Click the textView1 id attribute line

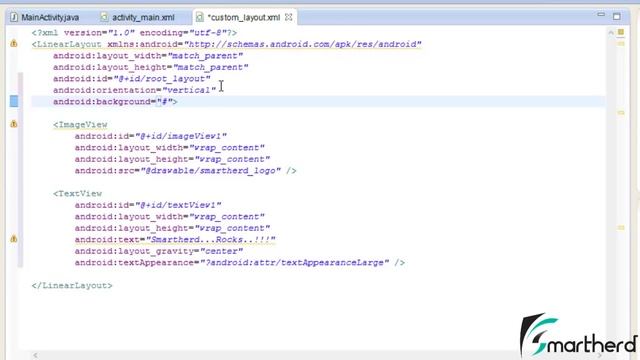(x=148, y=205)
